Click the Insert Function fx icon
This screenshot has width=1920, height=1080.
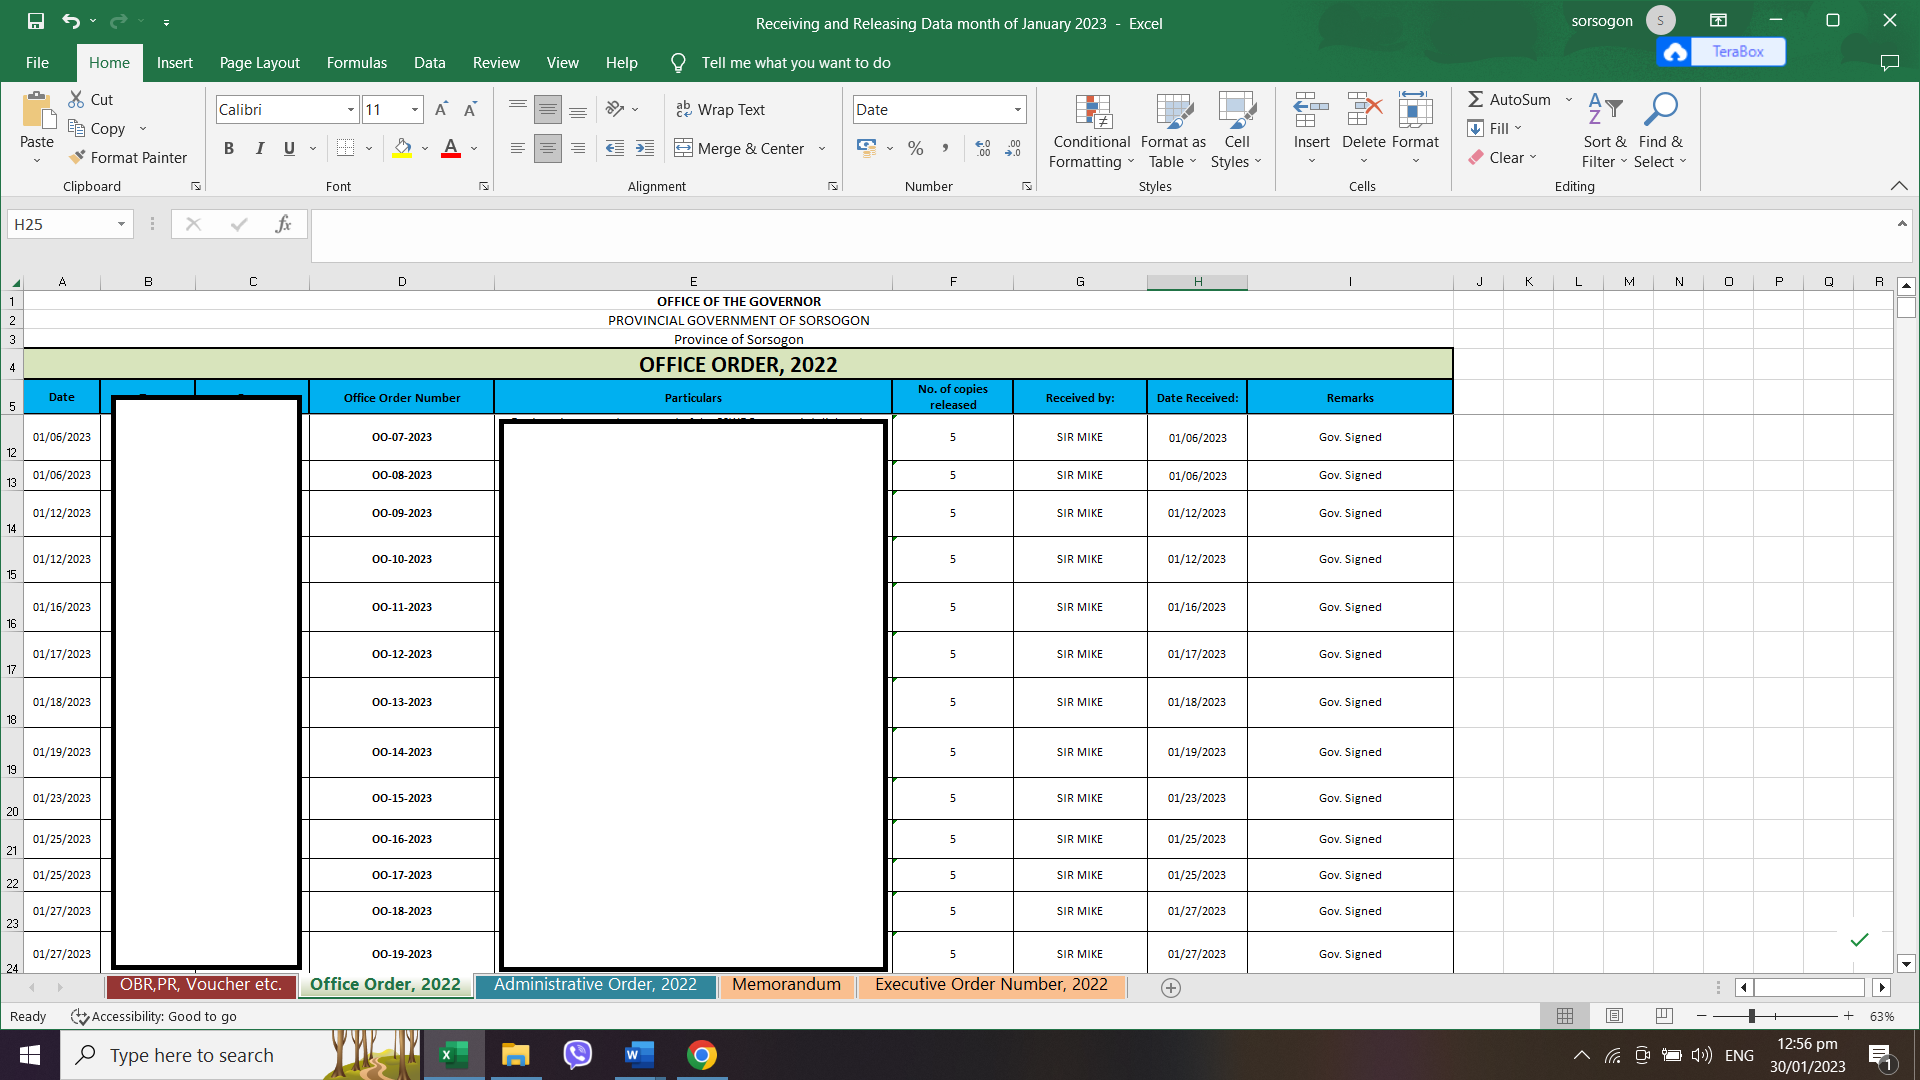tap(283, 224)
